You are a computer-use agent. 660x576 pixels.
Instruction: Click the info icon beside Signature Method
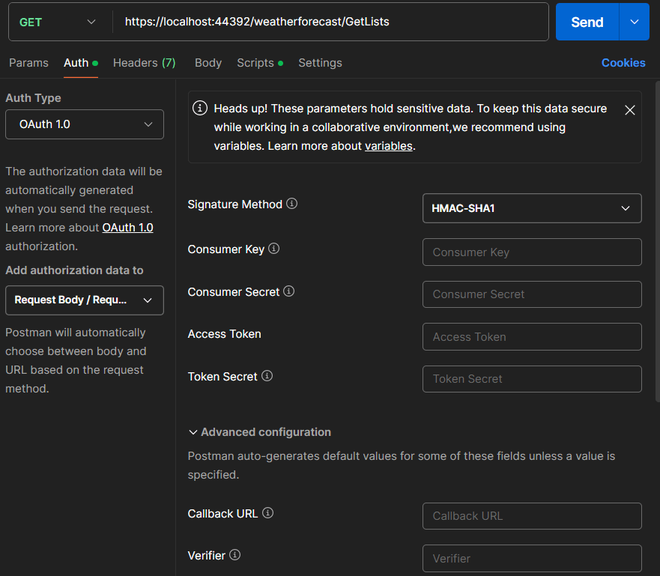[x=292, y=204]
